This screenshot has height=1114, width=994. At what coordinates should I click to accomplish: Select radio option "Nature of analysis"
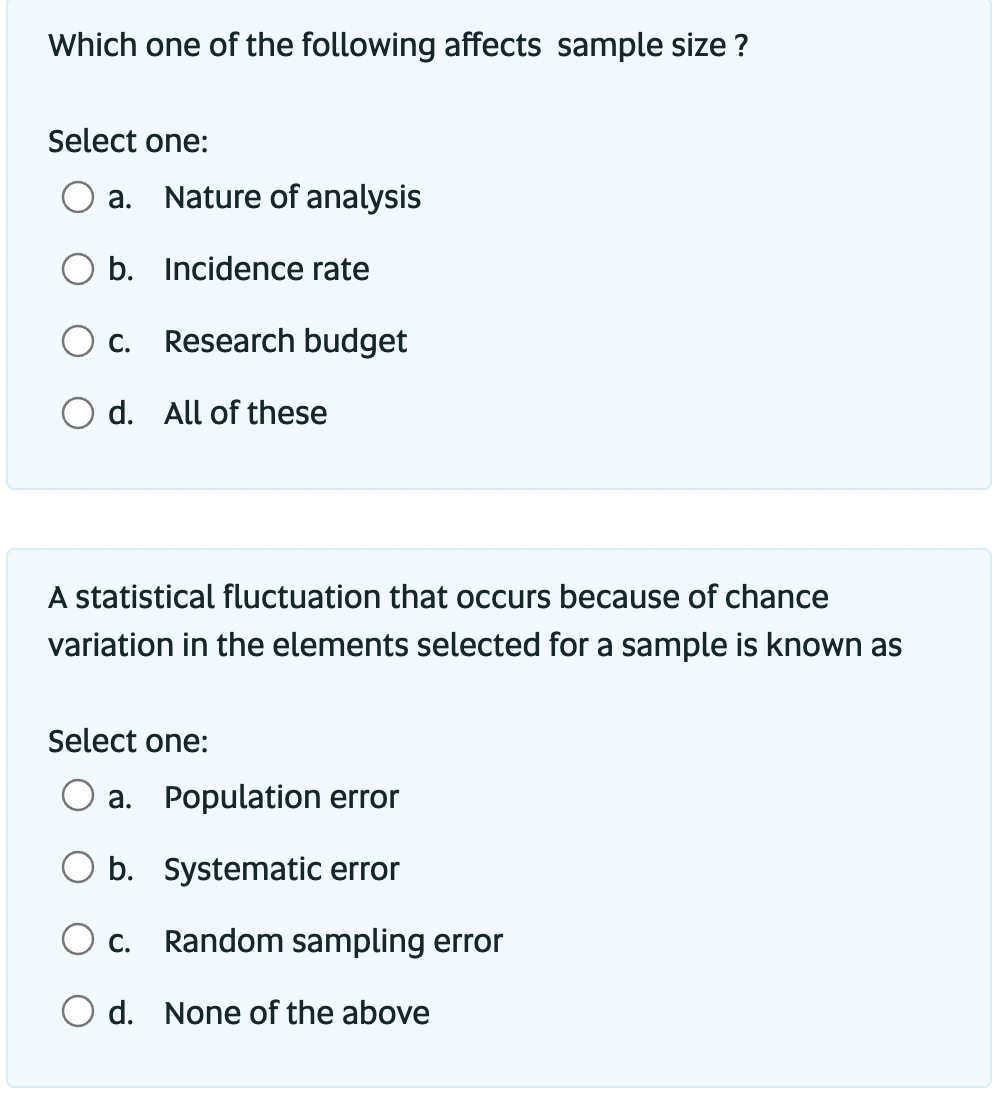click(78, 198)
